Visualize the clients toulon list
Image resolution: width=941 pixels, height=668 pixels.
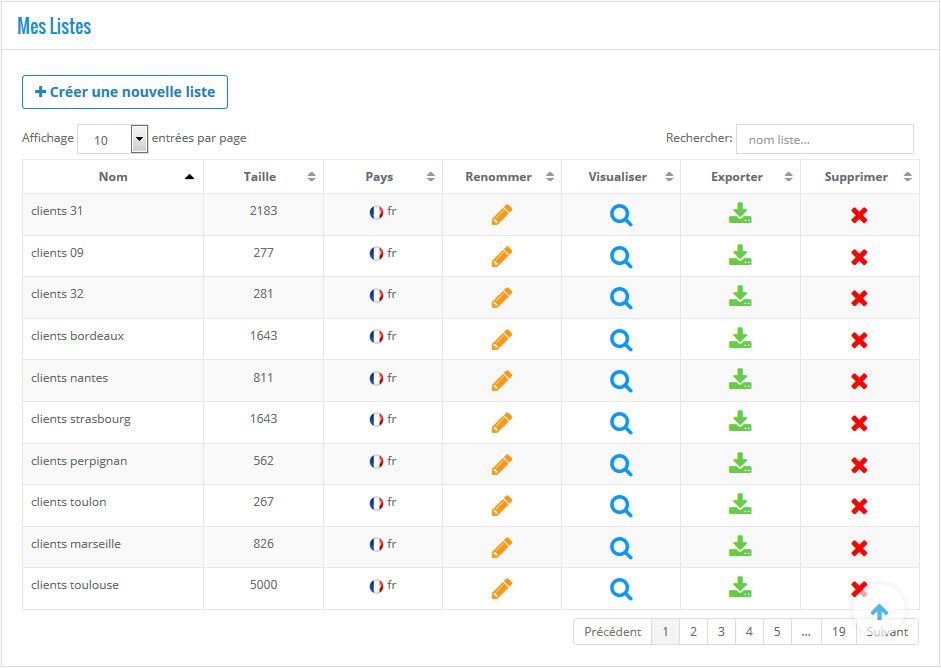621,506
